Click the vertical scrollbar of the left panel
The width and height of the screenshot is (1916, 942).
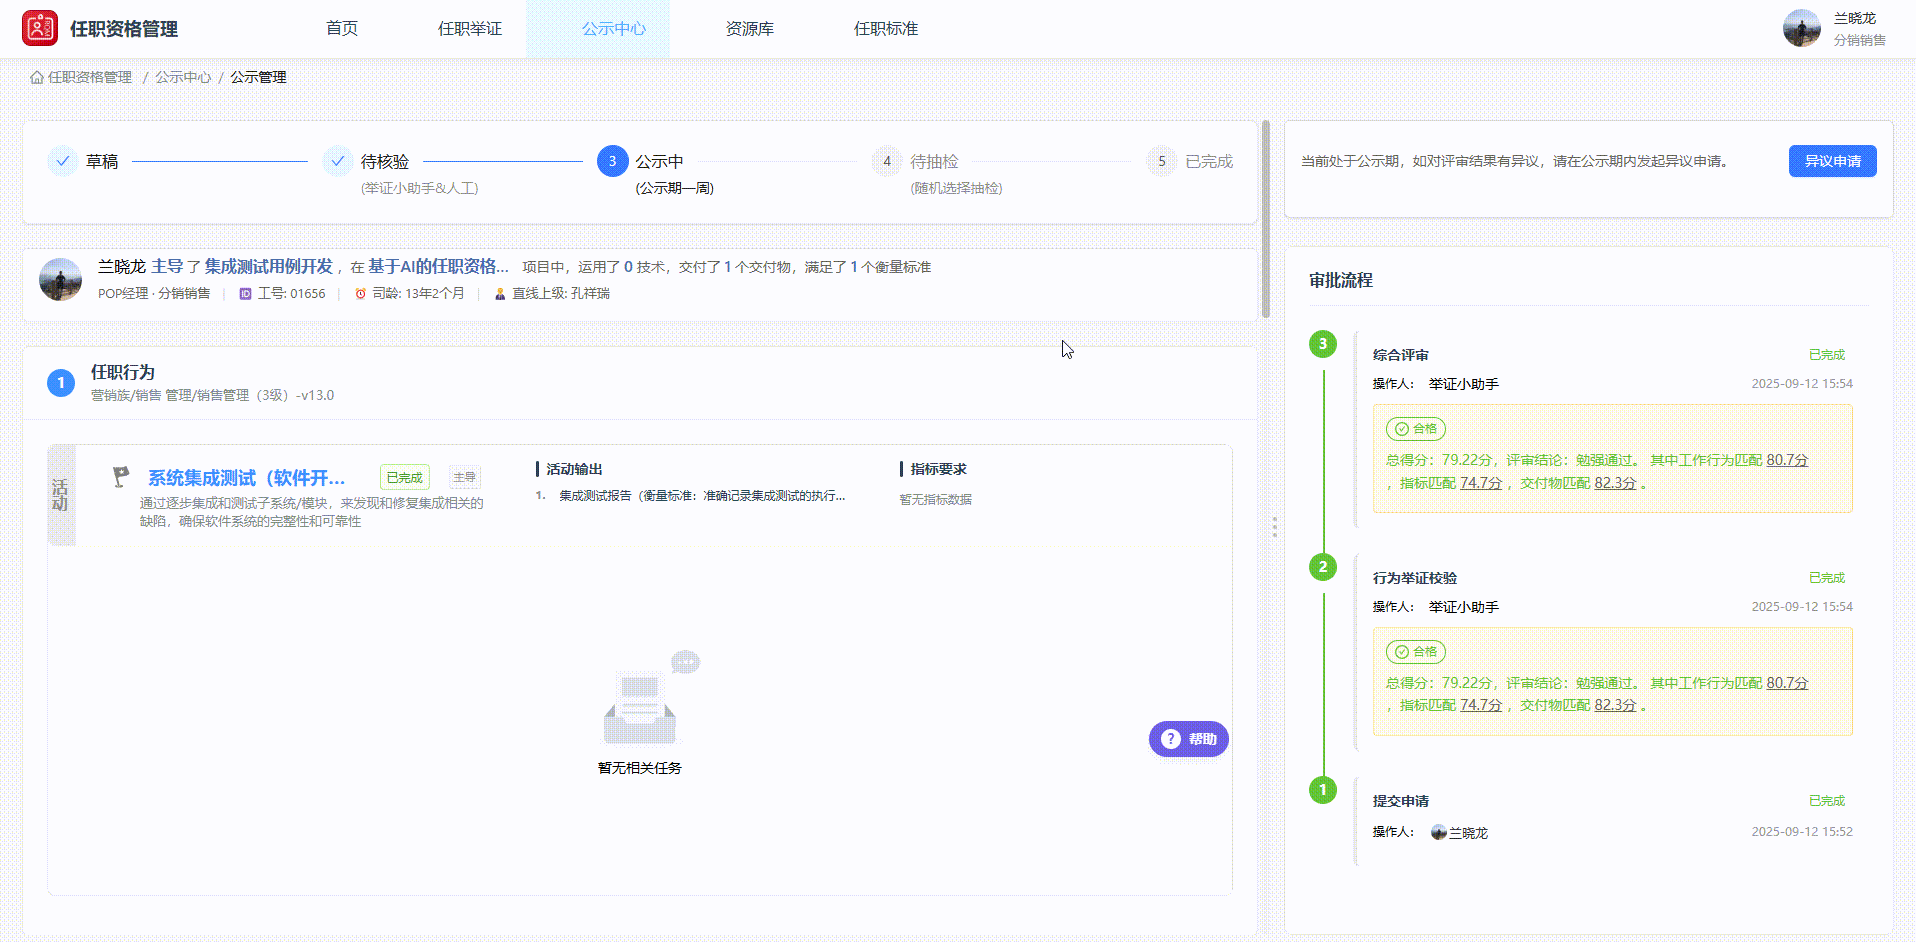1266,220
